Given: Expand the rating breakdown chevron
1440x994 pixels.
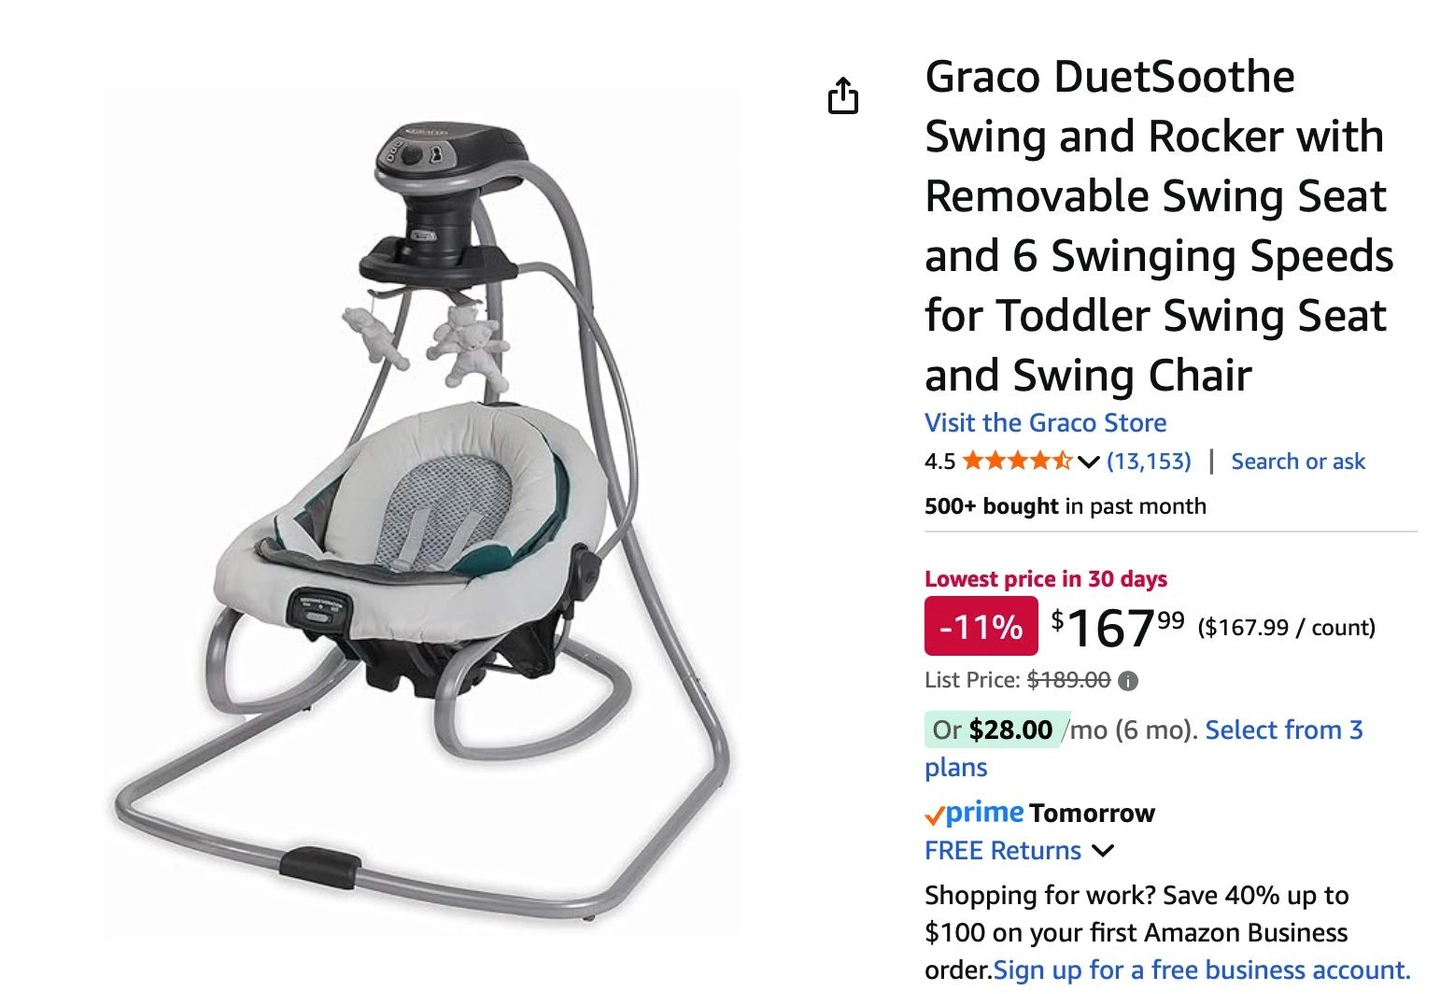Looking at the screenshot, I should click(1089, 462).
